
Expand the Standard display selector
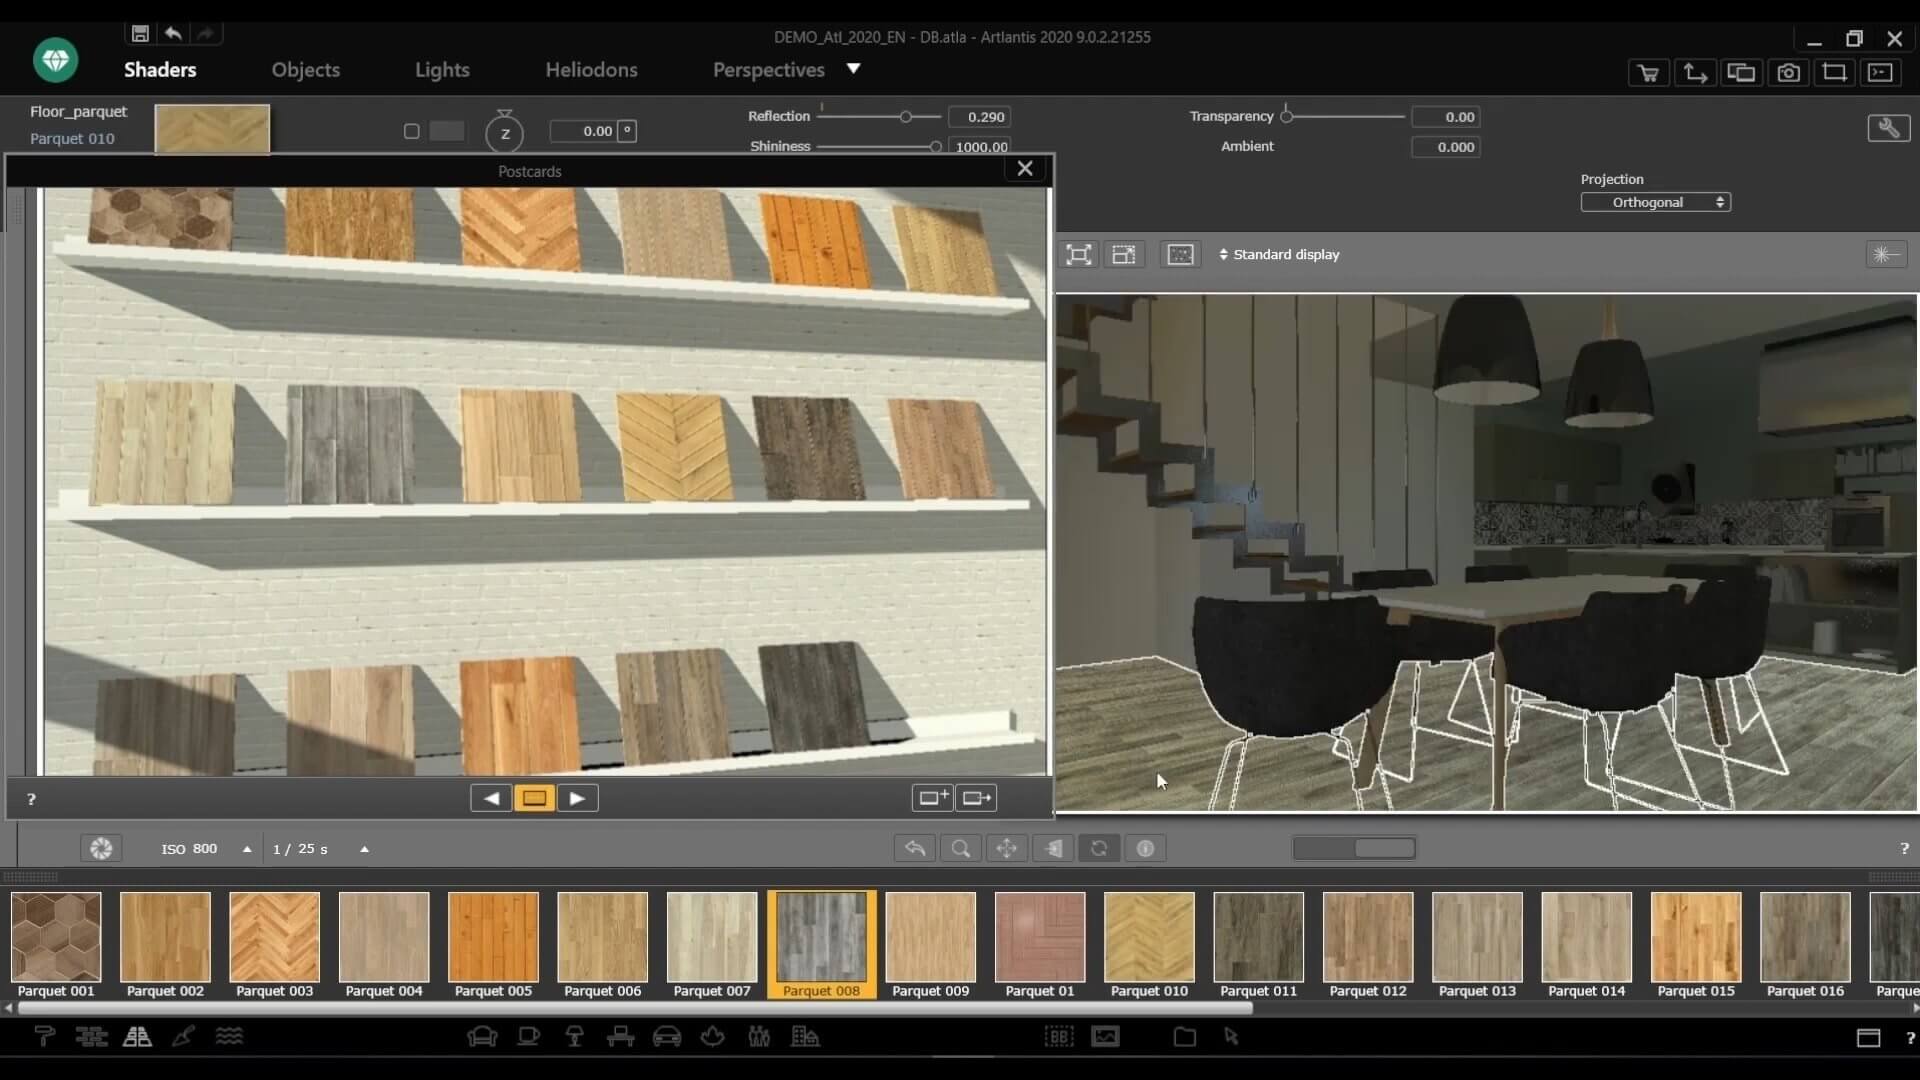(x=1279, y=255)
